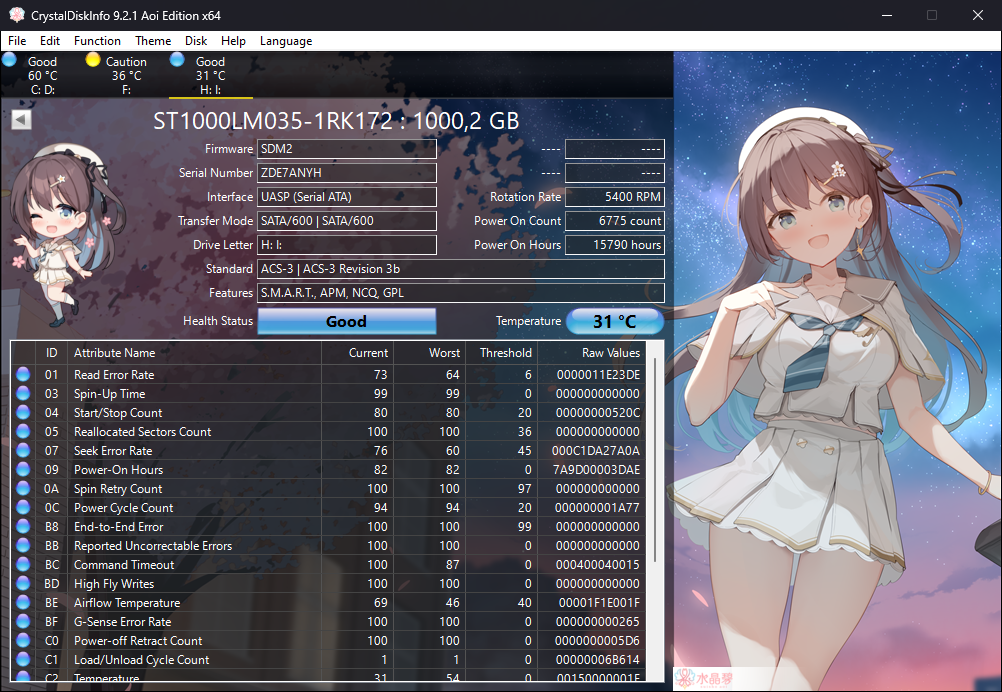Viewport: 1002px width, 692px height.
Task: Click the Power On Count field
Action: pos(615,221)
